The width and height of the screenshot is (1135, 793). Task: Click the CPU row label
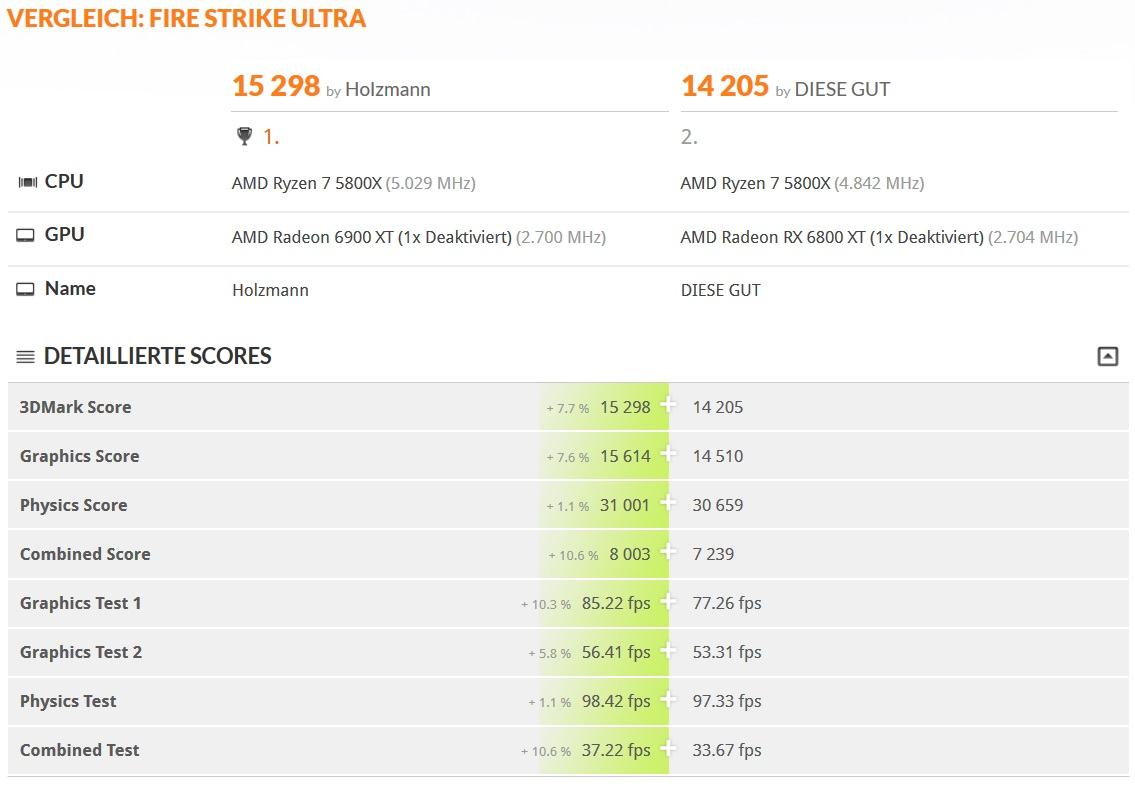pyautogui.click(x=64, y=181)
